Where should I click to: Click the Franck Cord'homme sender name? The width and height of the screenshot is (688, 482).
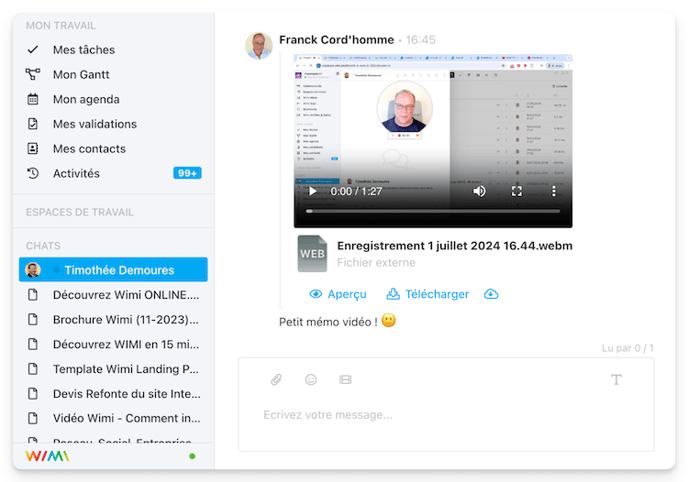tap(337, 40)
